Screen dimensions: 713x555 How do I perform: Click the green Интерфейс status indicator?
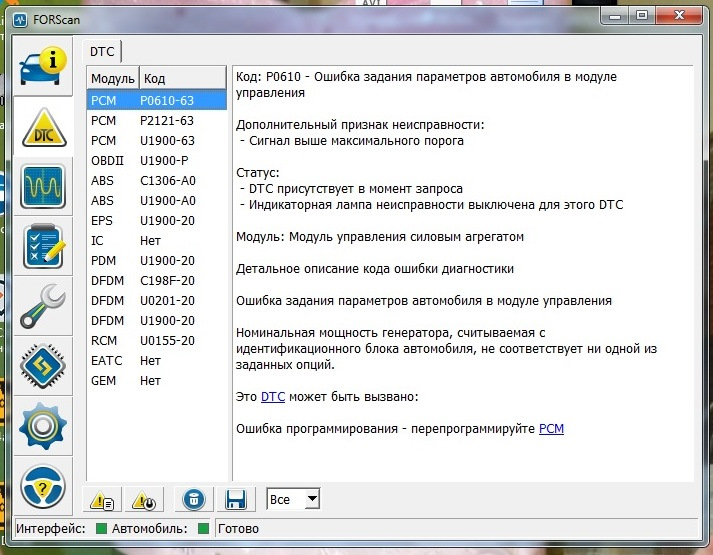click(101, 529)
